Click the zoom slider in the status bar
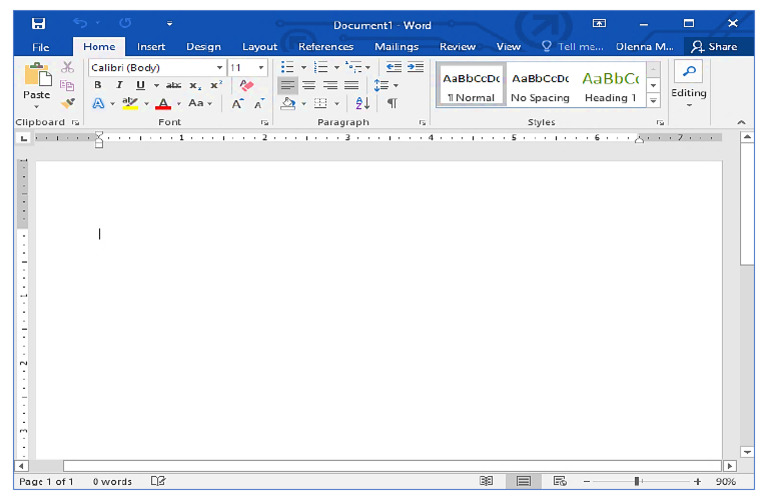The width and height of the screenshot is (768, 503). click(x=637, y=481)
